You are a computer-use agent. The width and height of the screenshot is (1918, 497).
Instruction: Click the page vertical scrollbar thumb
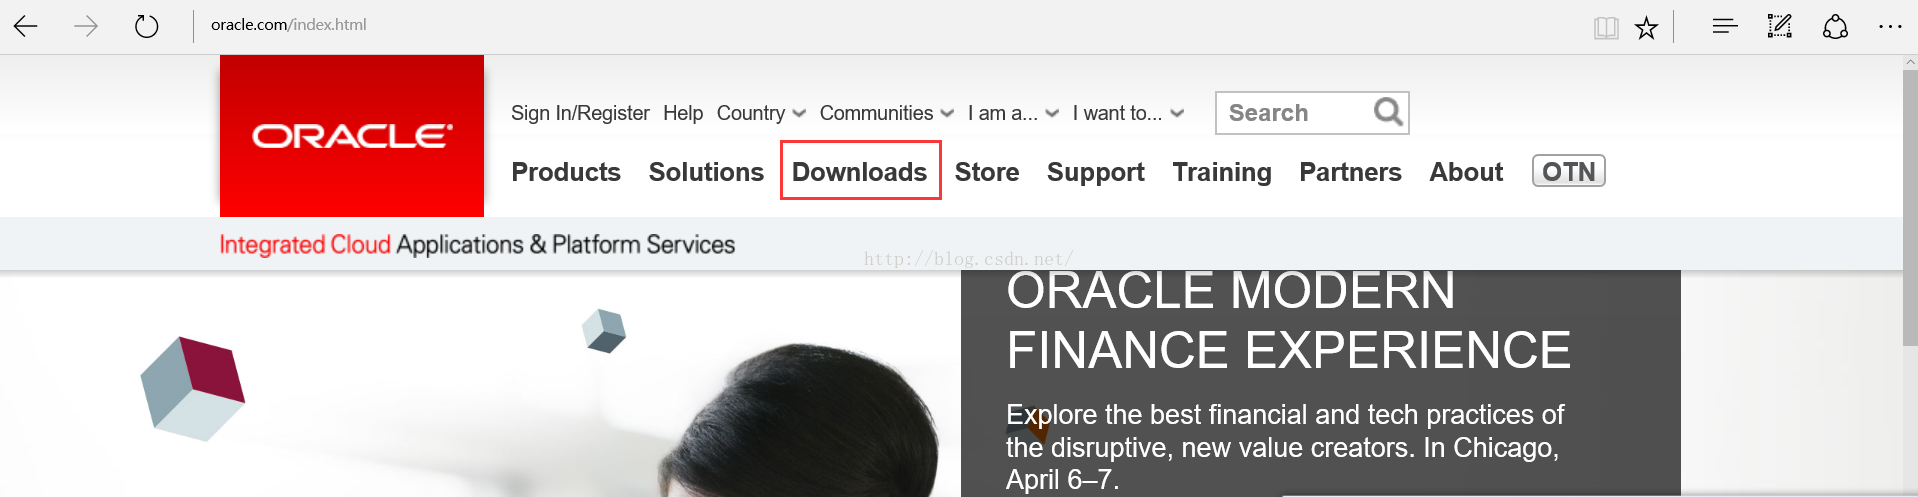tap(1910, 208)
